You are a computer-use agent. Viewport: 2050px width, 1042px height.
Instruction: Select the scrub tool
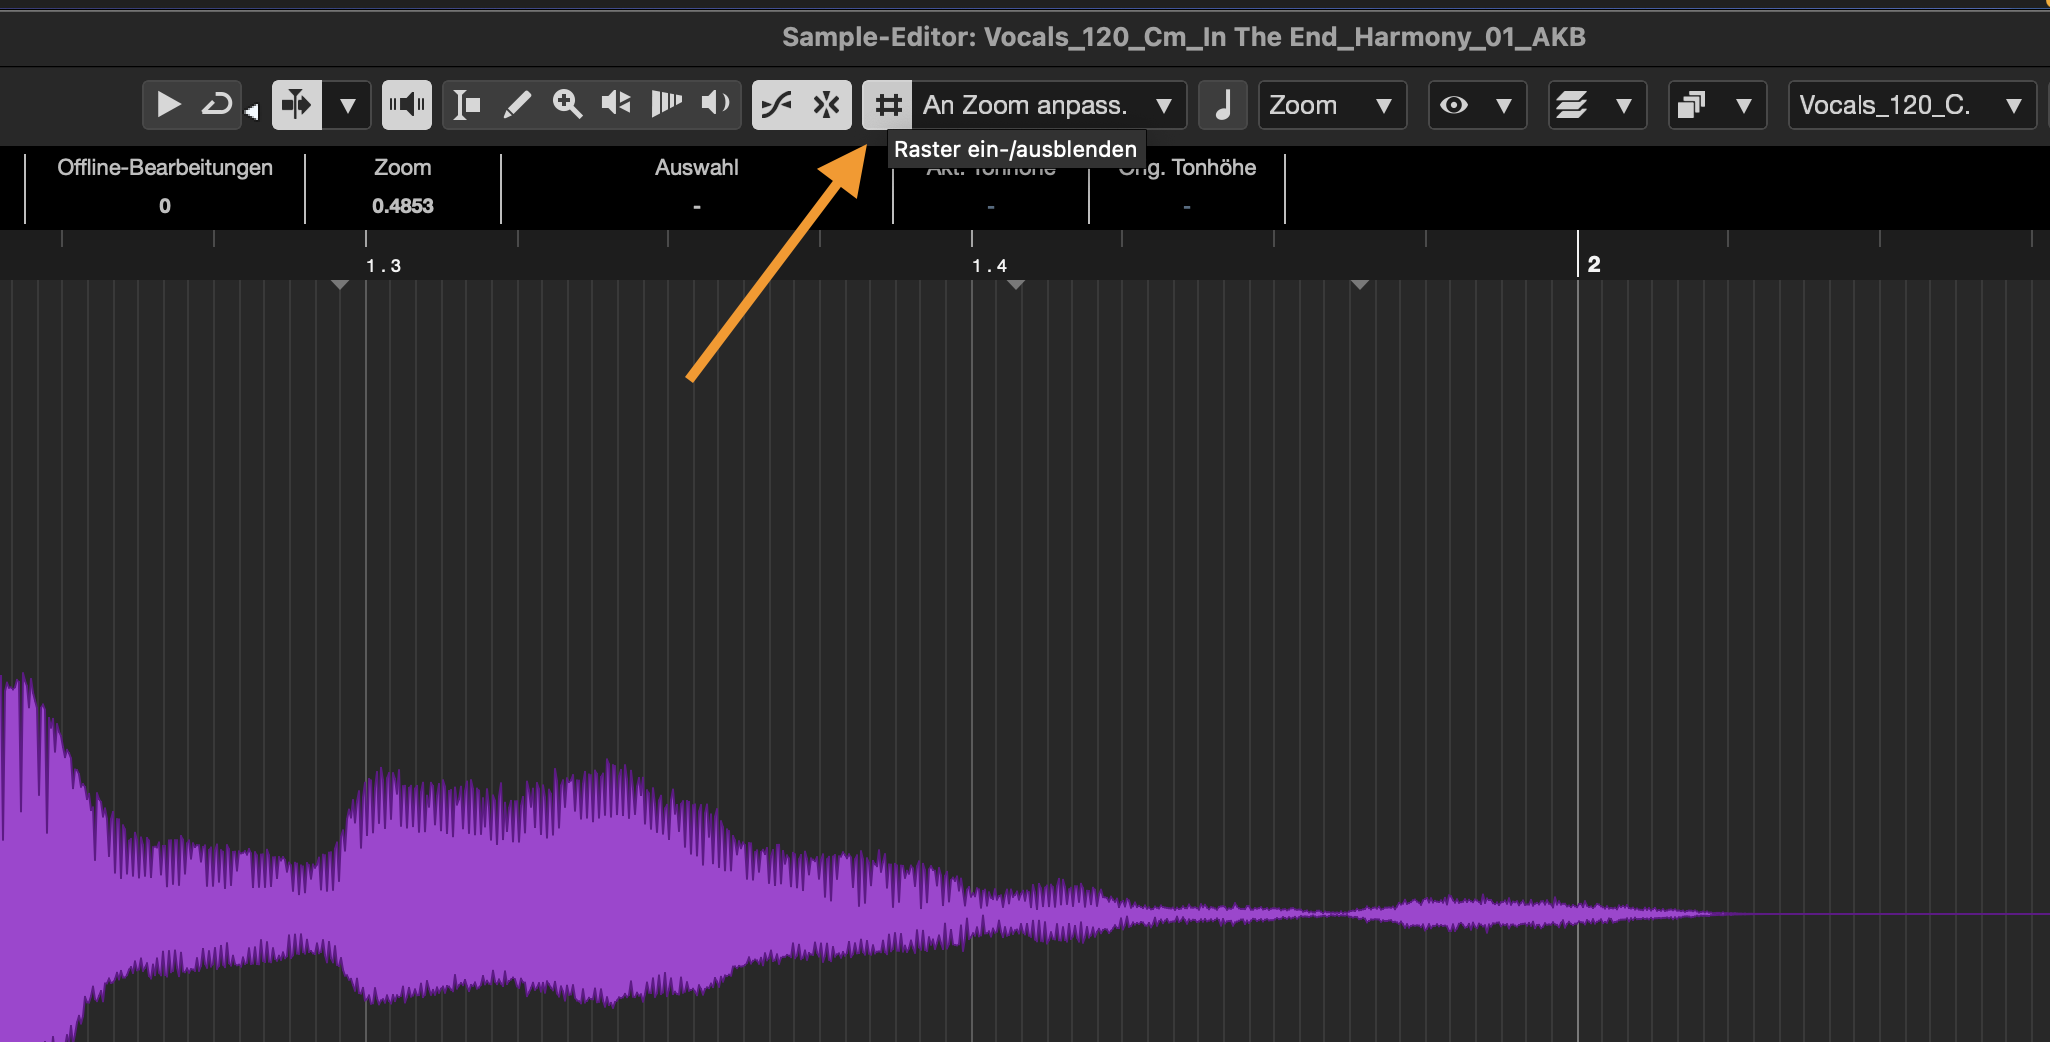pyautogui.click(x=616, y=105)
